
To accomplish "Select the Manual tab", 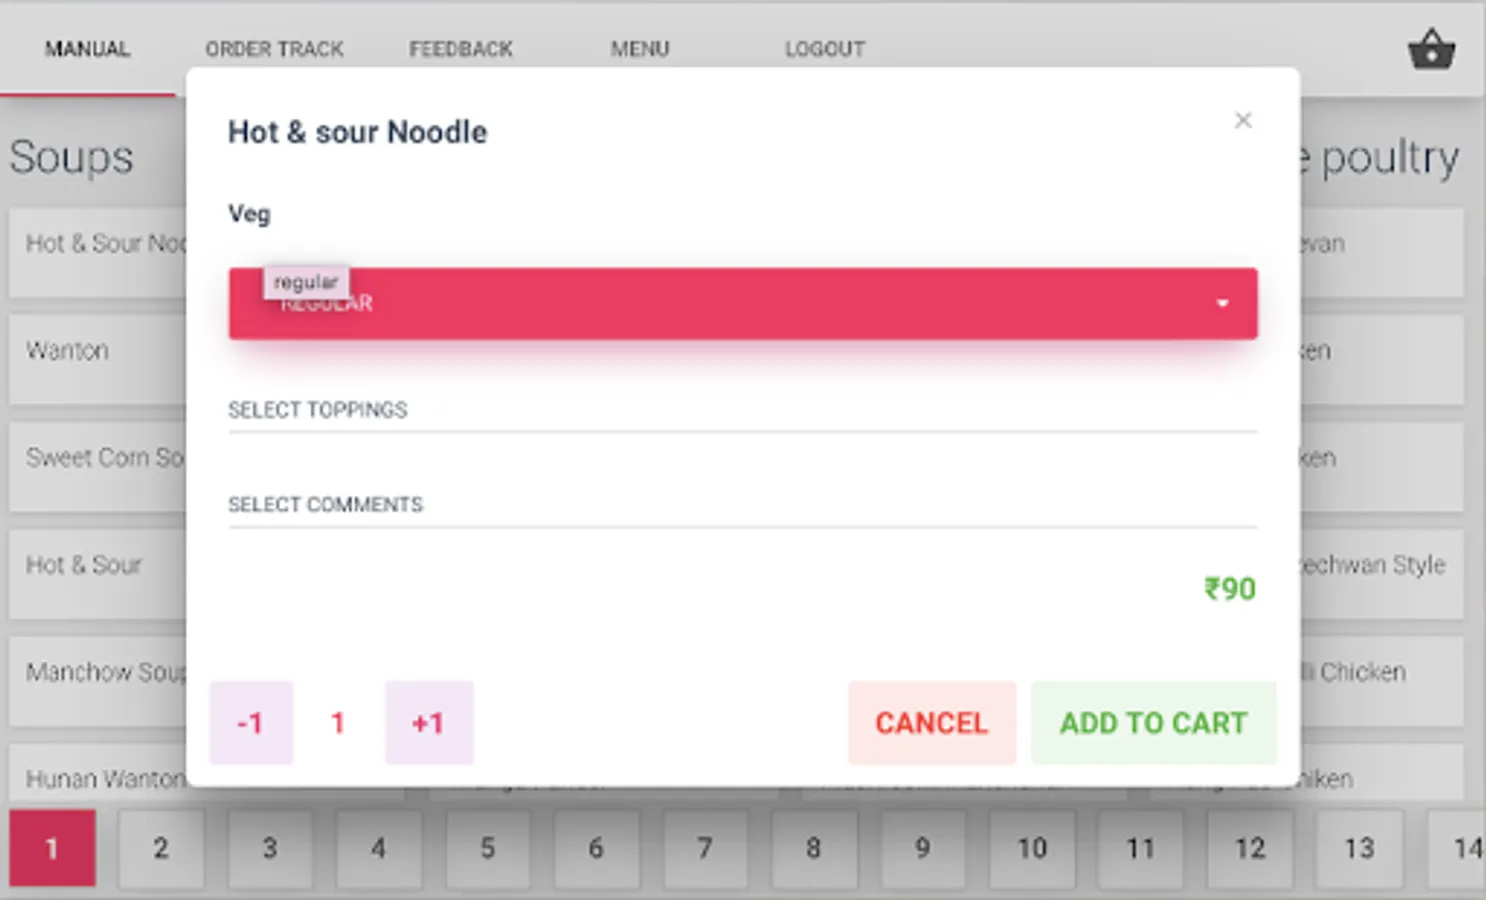I will coord(87,49).
